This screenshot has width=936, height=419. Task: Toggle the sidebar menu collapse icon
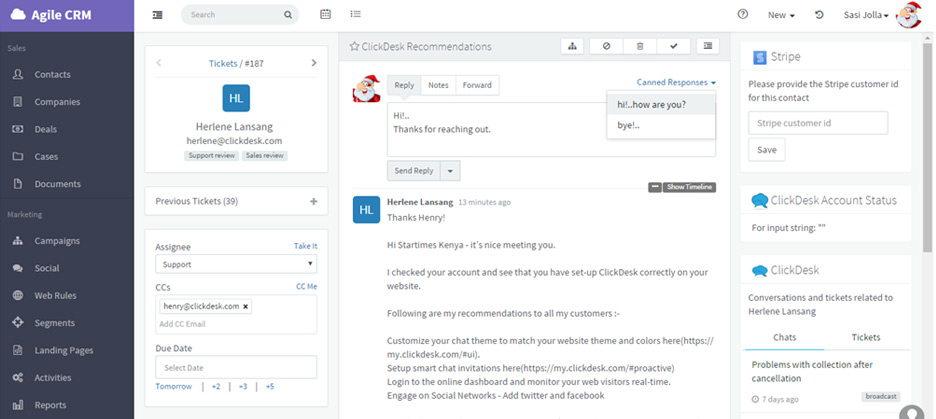158,15
